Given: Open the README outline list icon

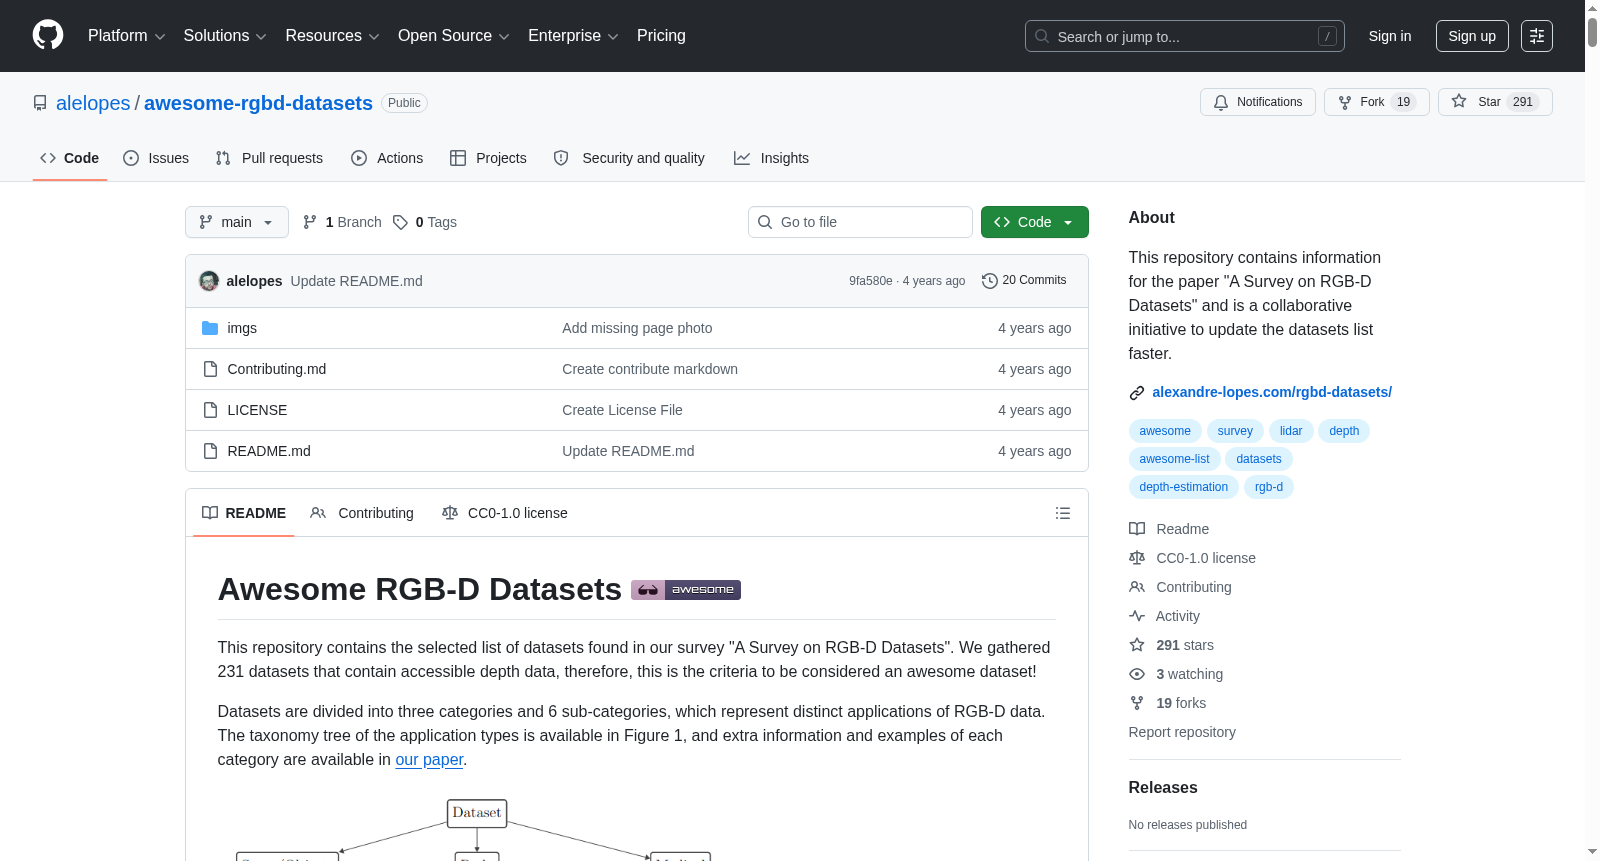Looking at the screenshot, I should click(1062, 513).
